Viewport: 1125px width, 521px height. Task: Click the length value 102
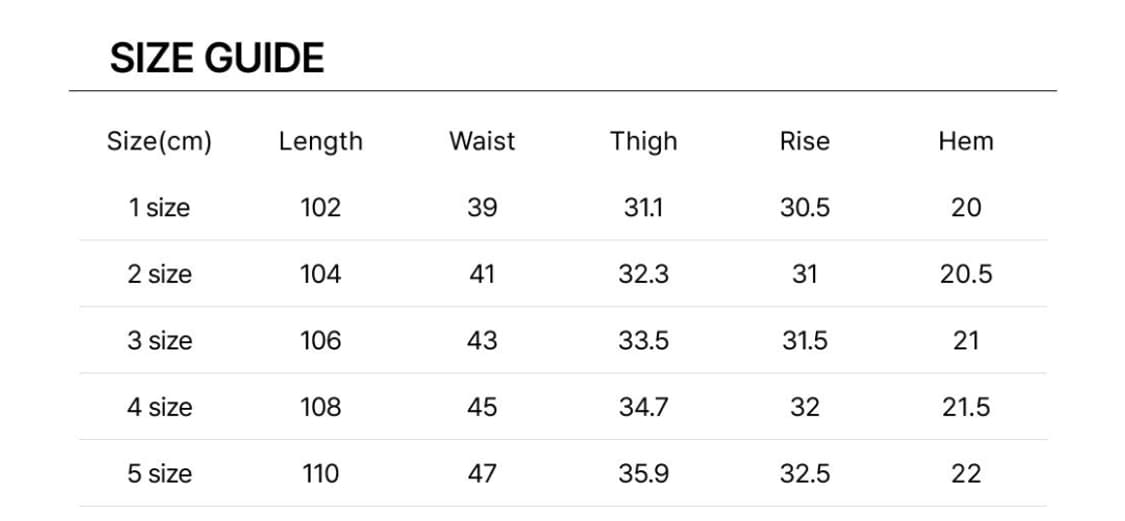click(320, 208)
